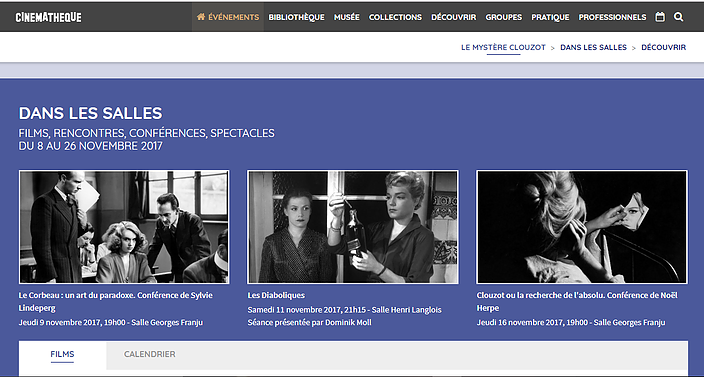
Task: Click 'Séance présentée par Dominik Moll' text
Action: [309, 323]
